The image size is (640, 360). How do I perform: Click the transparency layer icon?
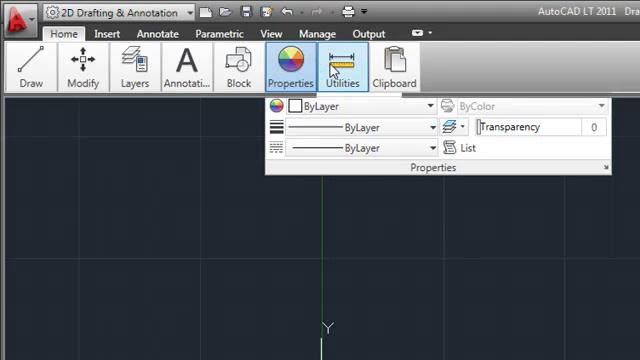[x=449, y=127]
